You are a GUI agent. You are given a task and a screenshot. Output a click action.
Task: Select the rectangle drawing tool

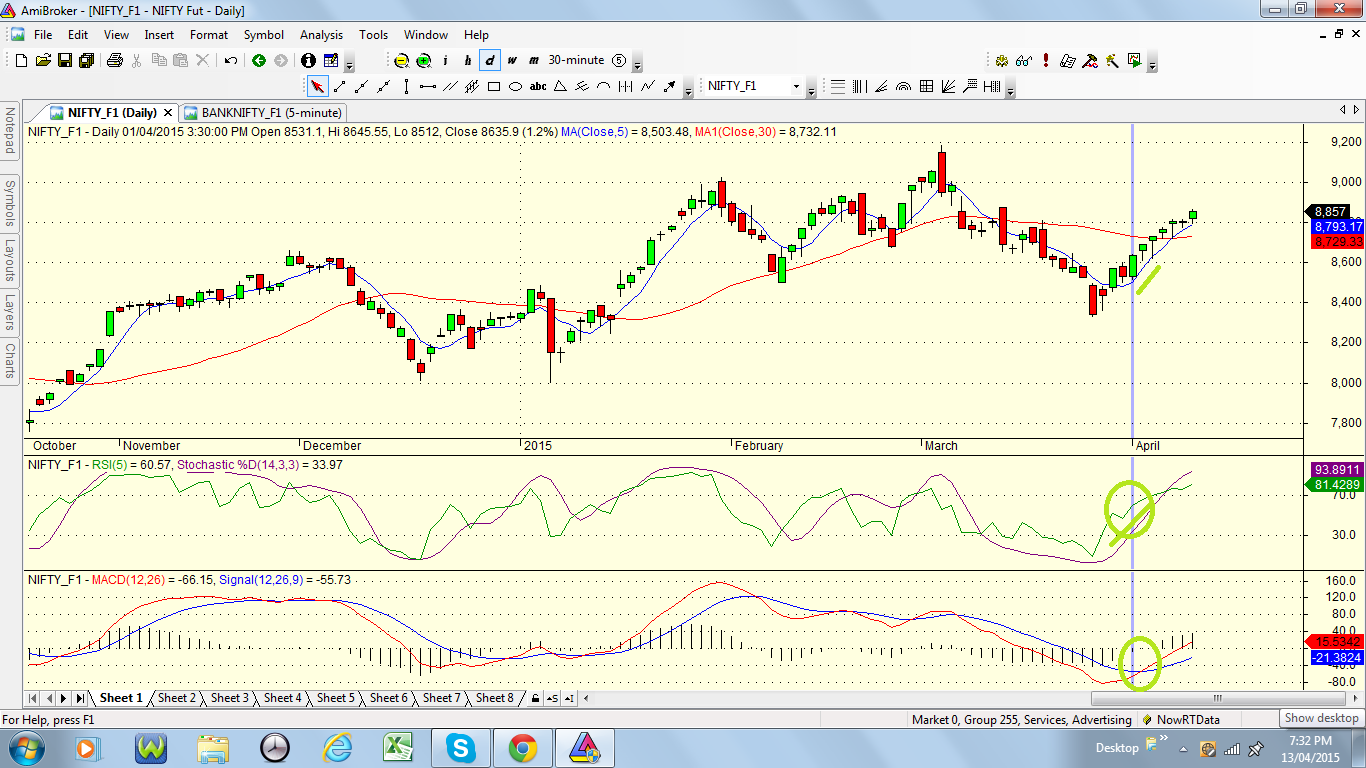pos(494,86)
